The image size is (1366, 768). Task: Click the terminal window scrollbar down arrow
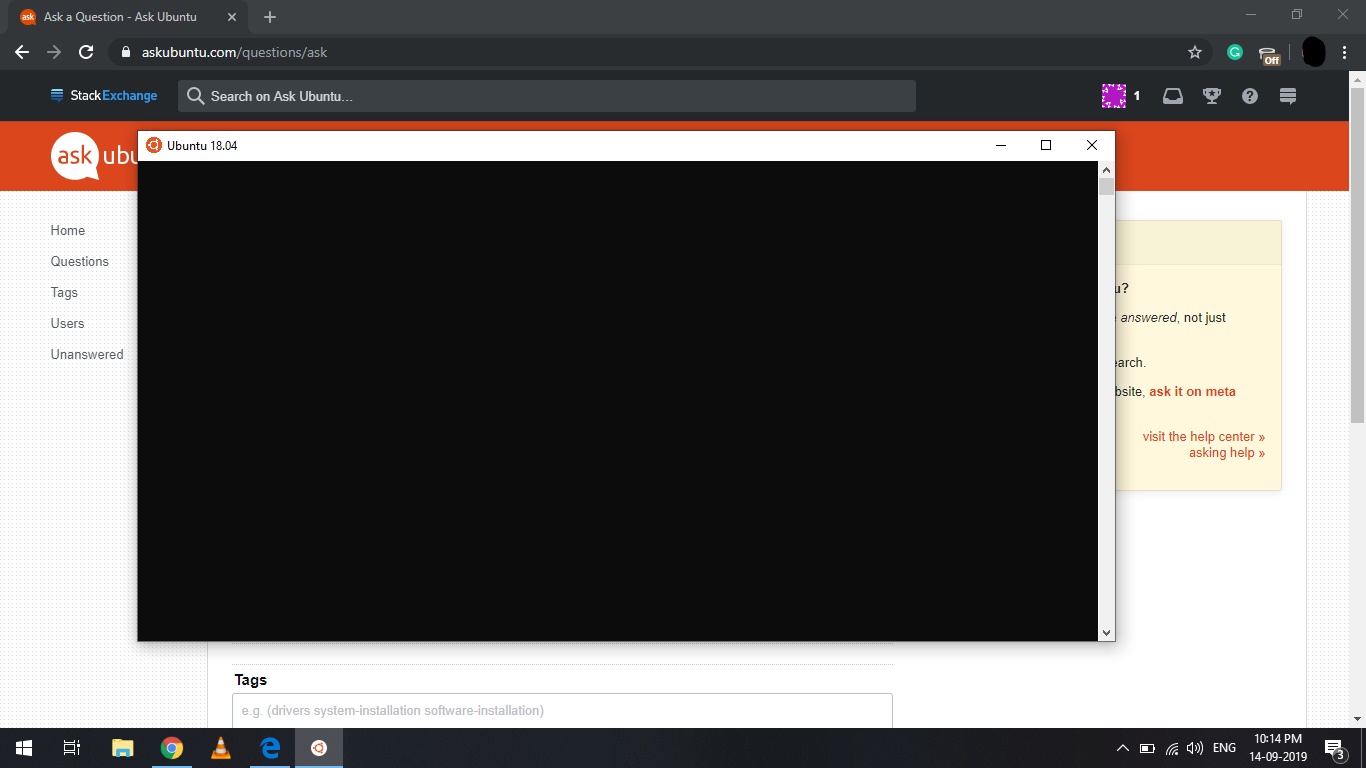coord(1106,632)
